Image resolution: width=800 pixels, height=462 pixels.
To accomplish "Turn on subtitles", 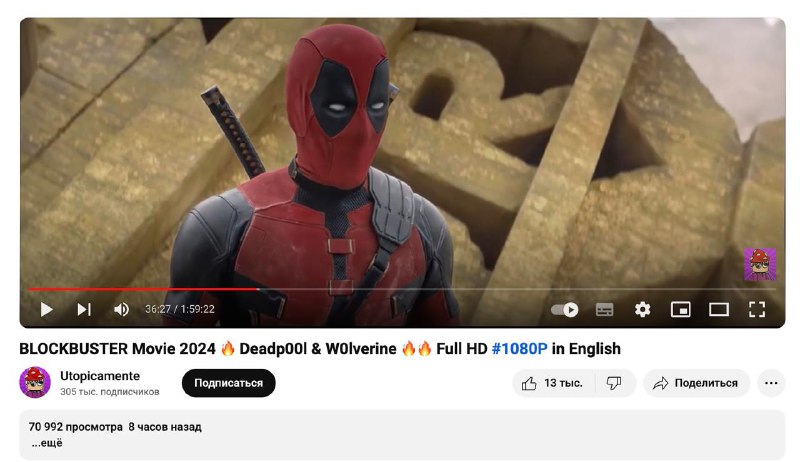I will [605, 310].
